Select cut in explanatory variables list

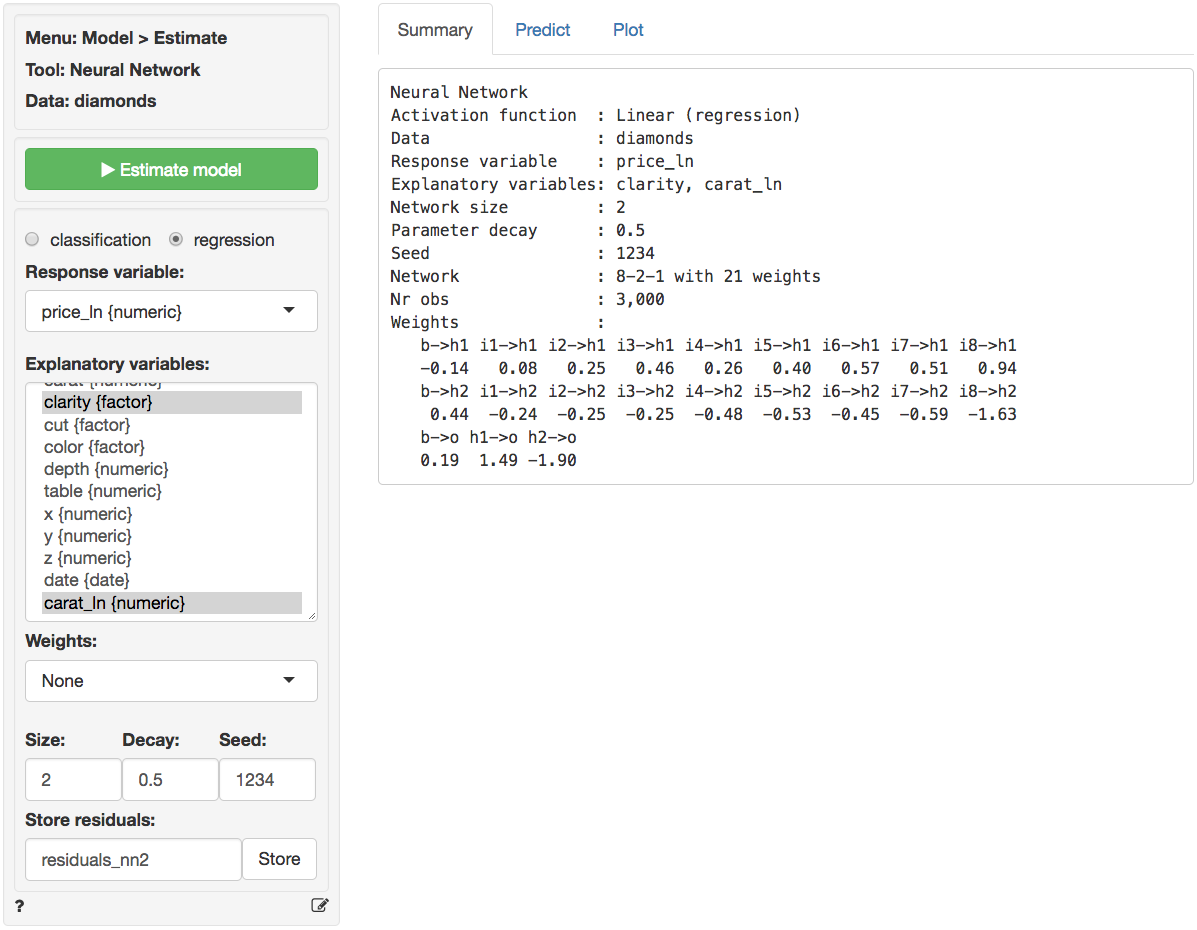click(x=87, y=425)
